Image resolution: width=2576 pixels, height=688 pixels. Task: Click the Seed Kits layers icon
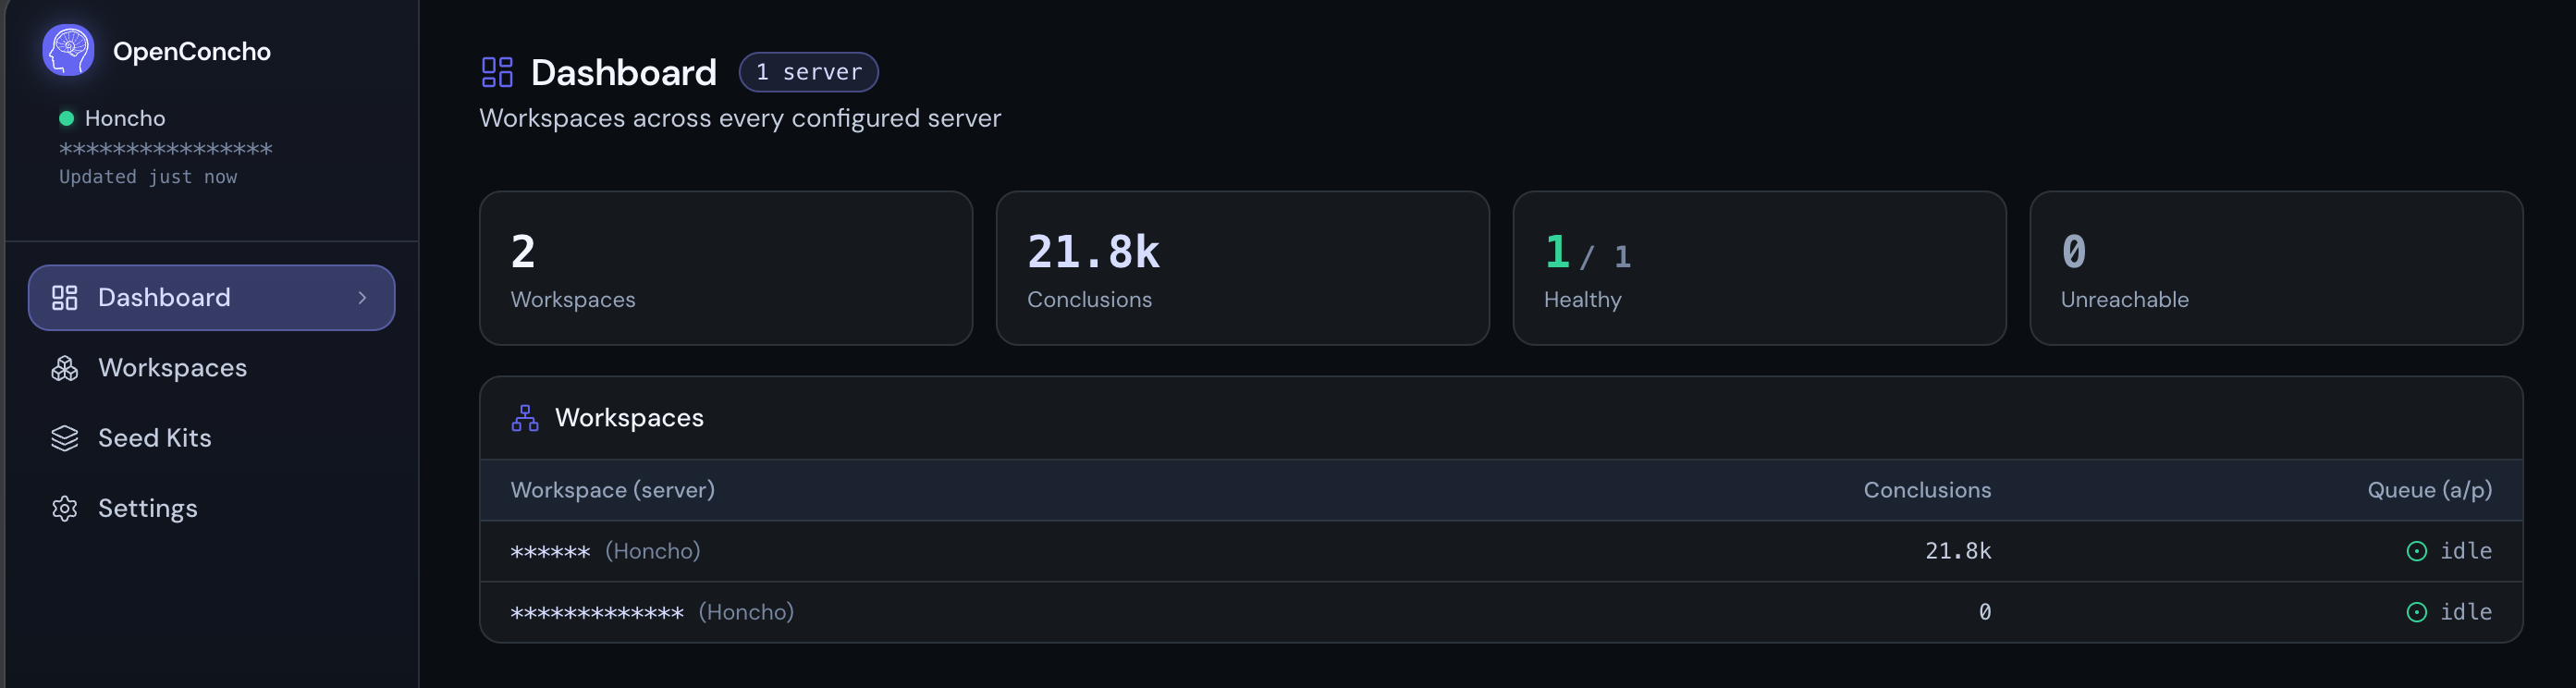(x=65, y=438)
